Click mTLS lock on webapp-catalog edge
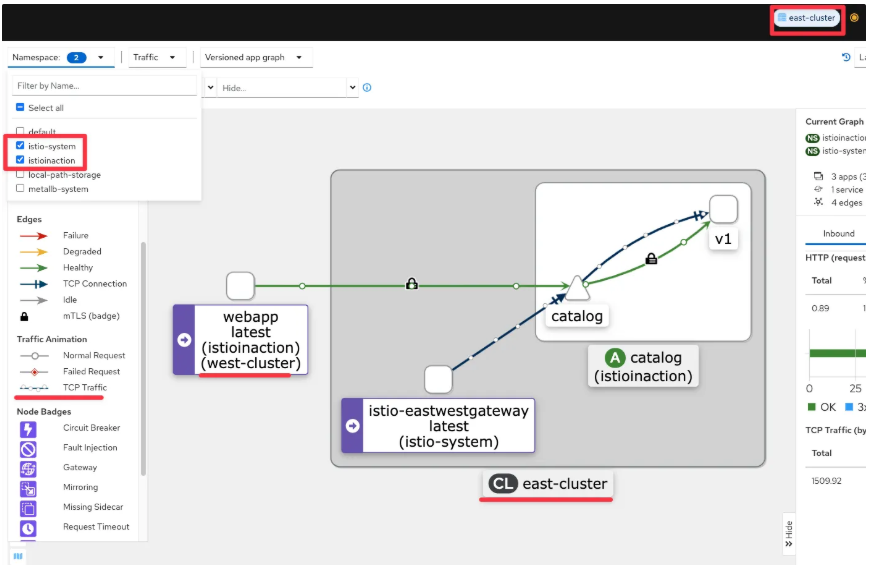The width and height of the screenshot is (872, 565). pyautogui.click(x=412, y=284)
